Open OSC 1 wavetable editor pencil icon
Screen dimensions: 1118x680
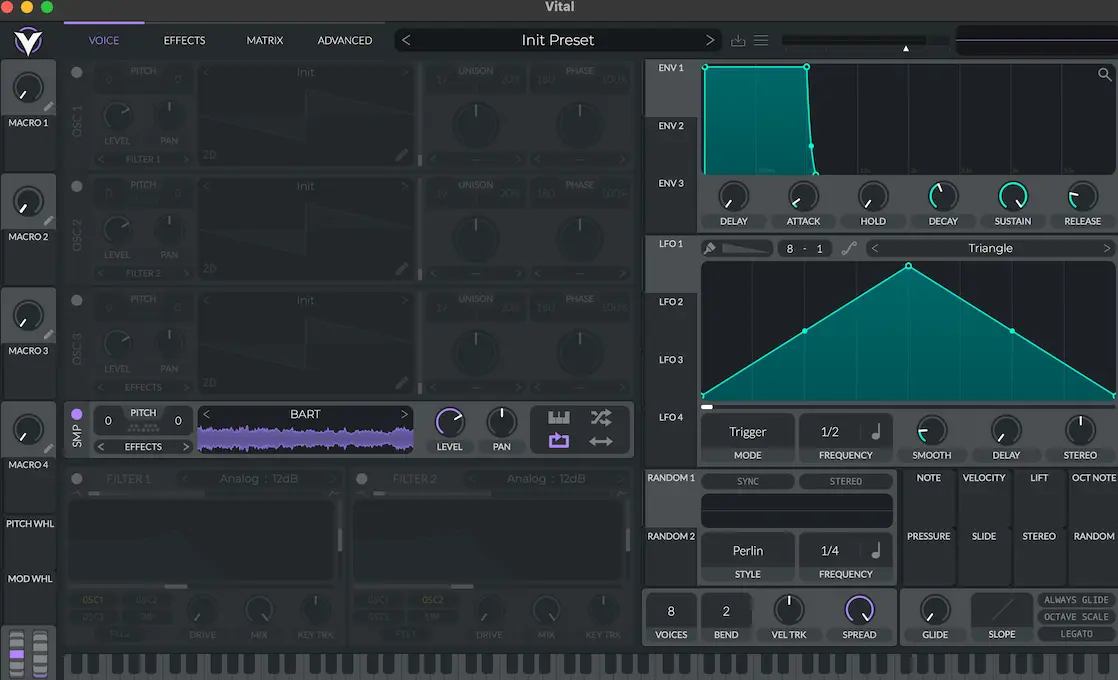[402, 155]
